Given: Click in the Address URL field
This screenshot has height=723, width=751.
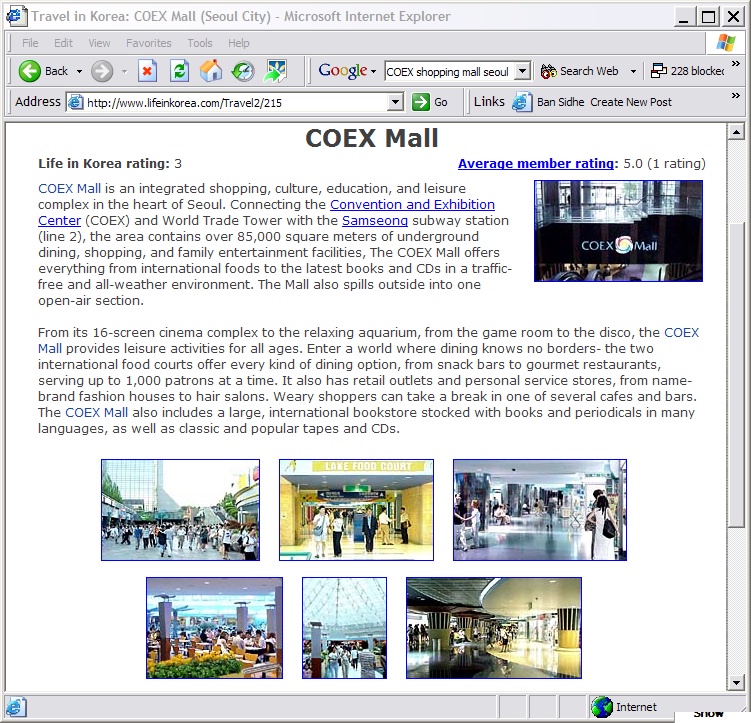Looking at the screenshot, I should coord(237,102).
